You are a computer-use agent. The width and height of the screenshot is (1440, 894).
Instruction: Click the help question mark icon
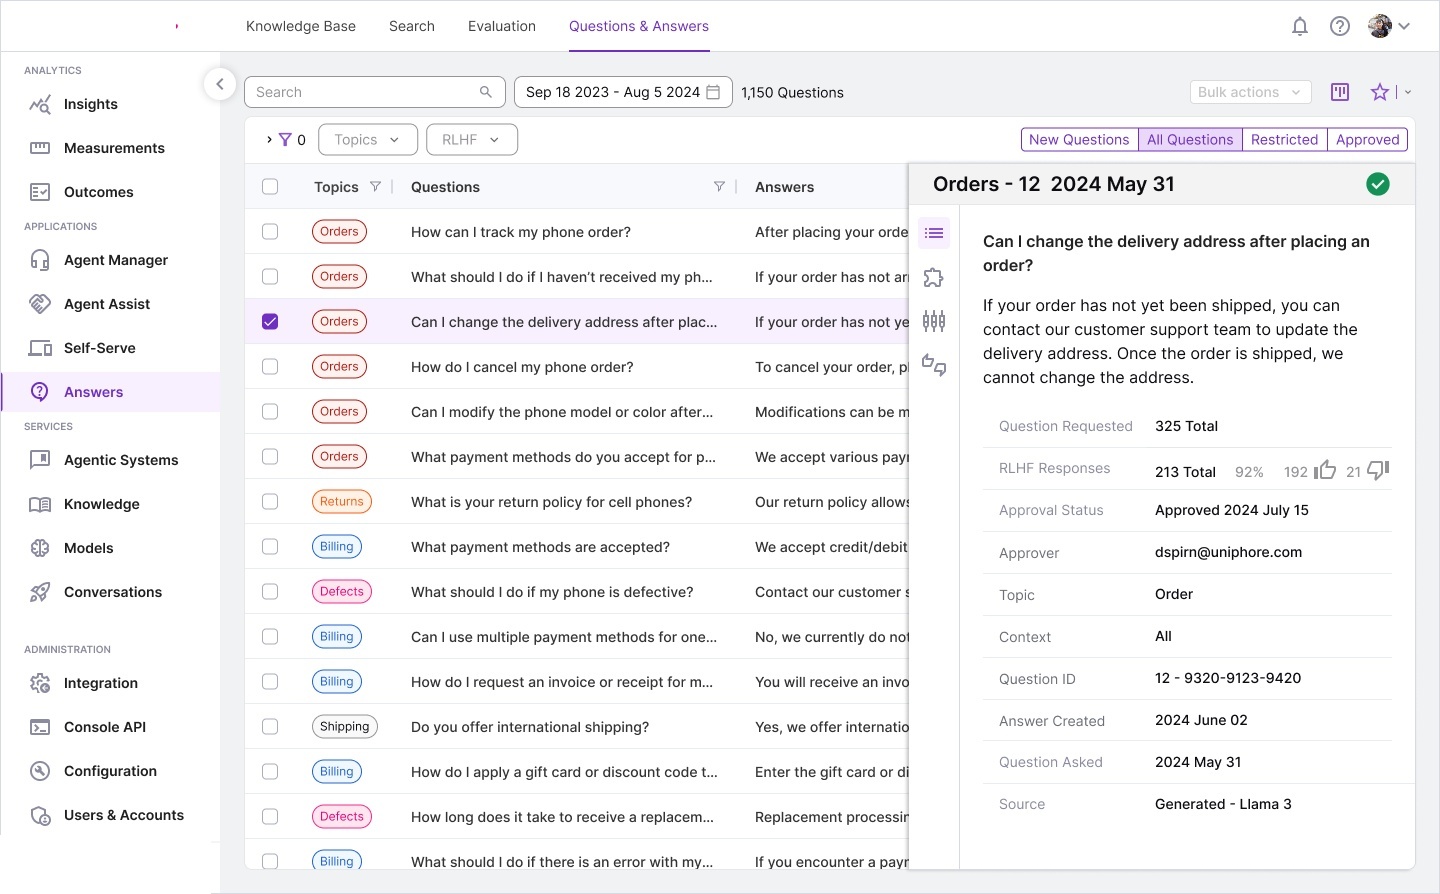[1340, 27]
